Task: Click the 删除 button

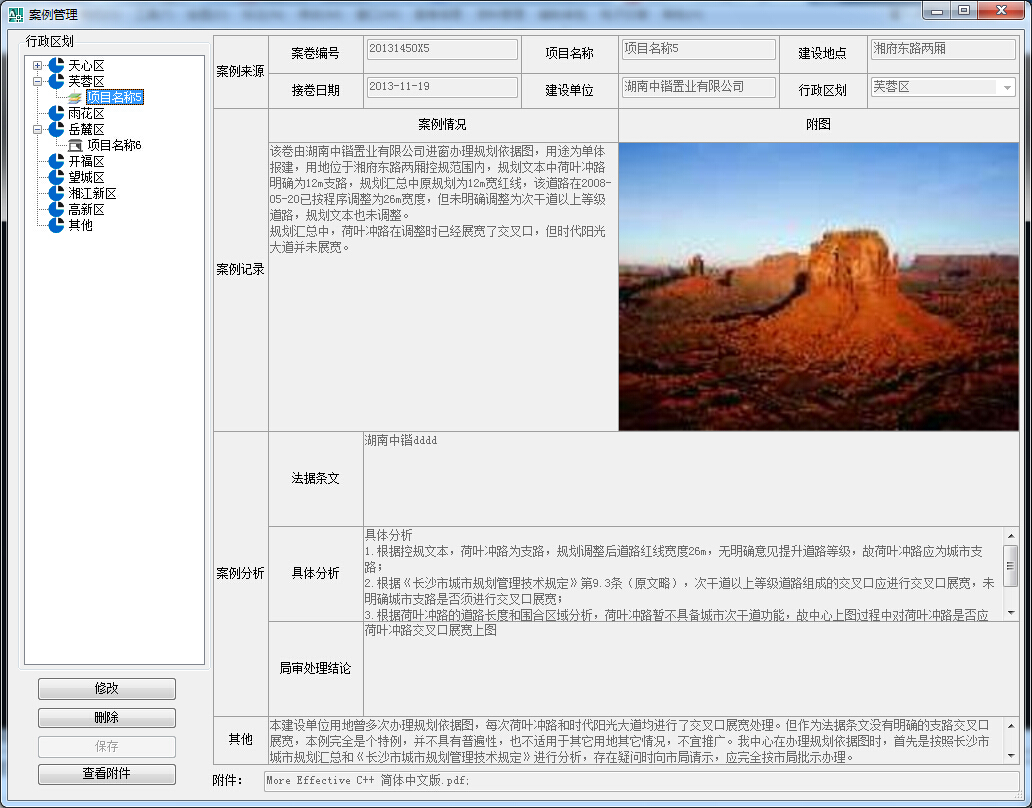Action: (107, 717)
